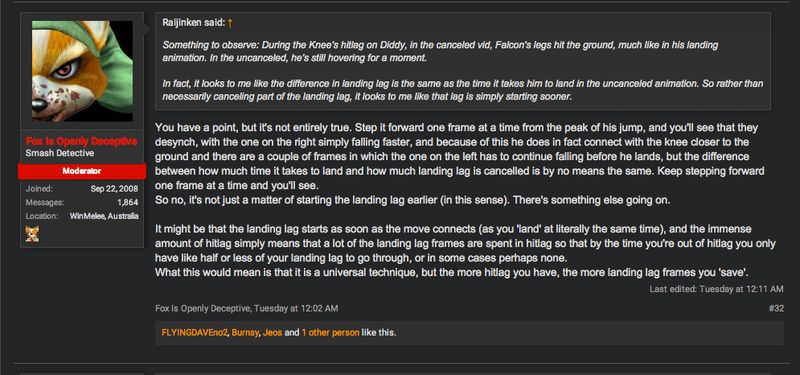The image size is (800, 375).
Task: Open the WinMelee, Australia location link
Action: coord(104,216)
